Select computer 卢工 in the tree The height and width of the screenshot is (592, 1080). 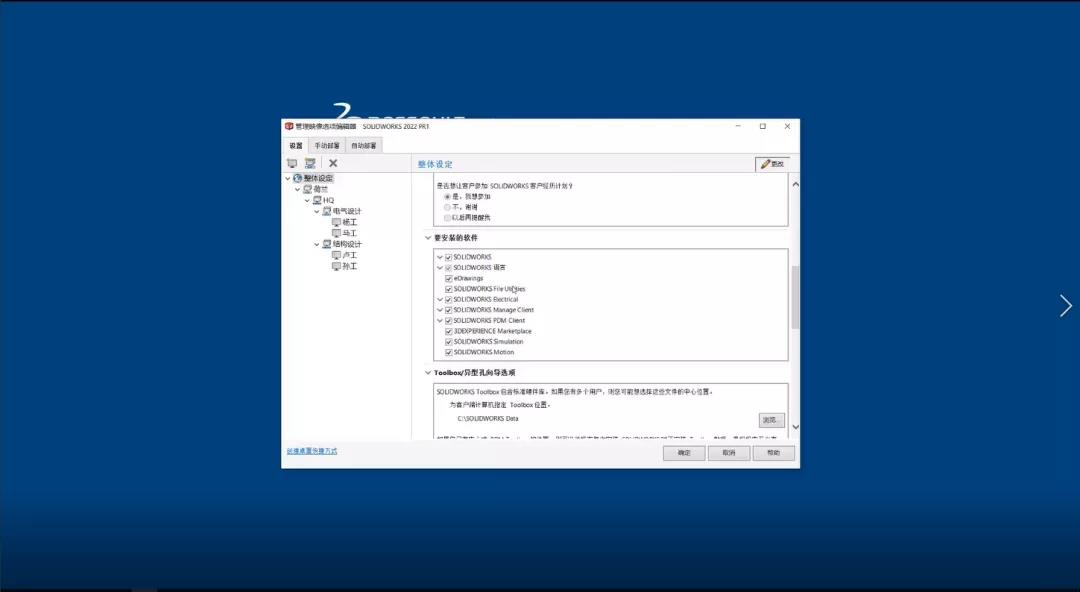point(344,256)
